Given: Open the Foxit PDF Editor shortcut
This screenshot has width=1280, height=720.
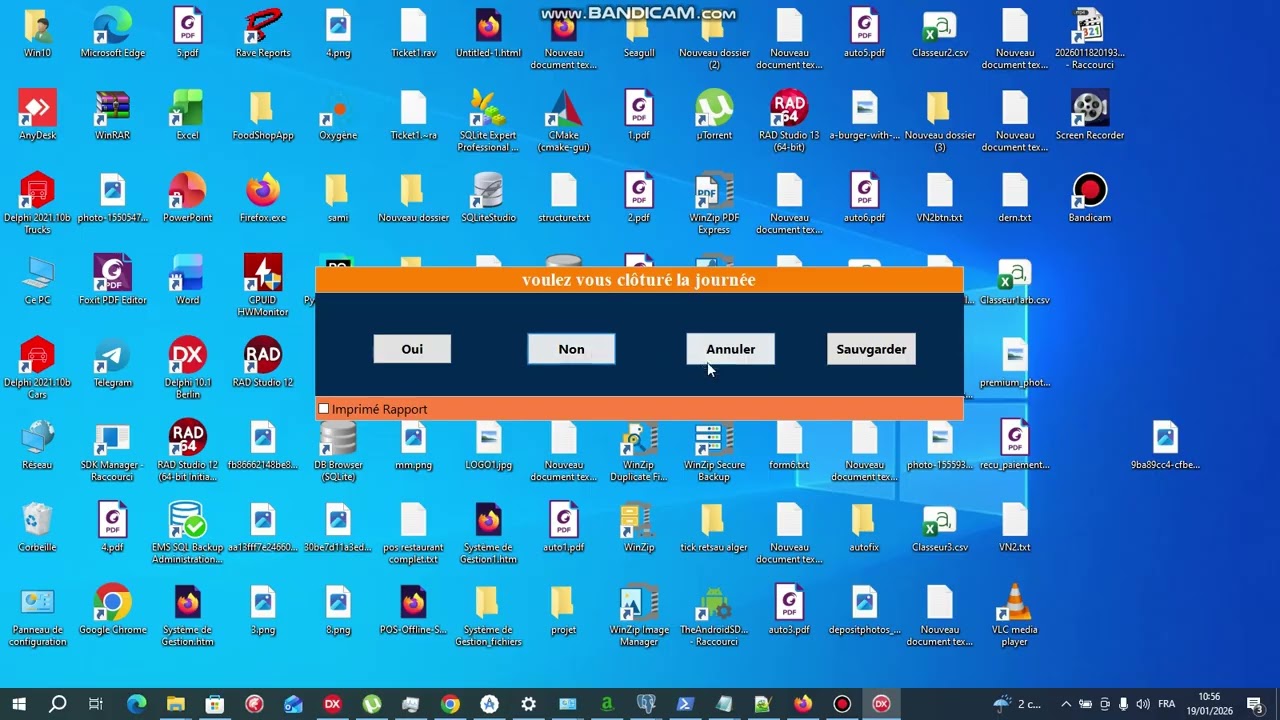Looking at the screenshot, I should coord(112,280).
